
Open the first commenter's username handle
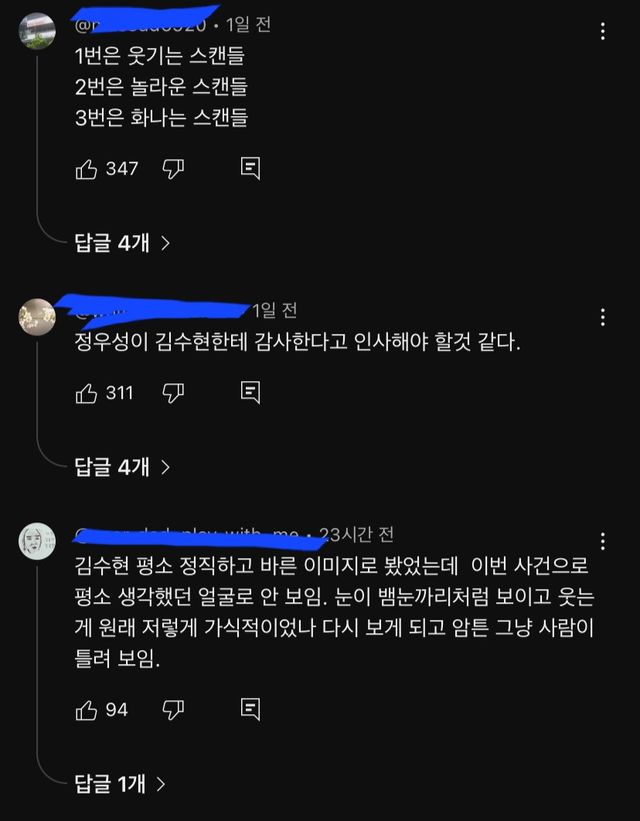pyautogui.click(x=140, y=25)
